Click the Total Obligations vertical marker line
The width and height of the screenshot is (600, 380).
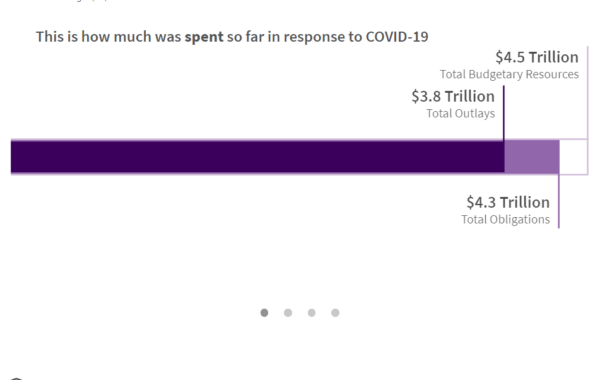559,201
